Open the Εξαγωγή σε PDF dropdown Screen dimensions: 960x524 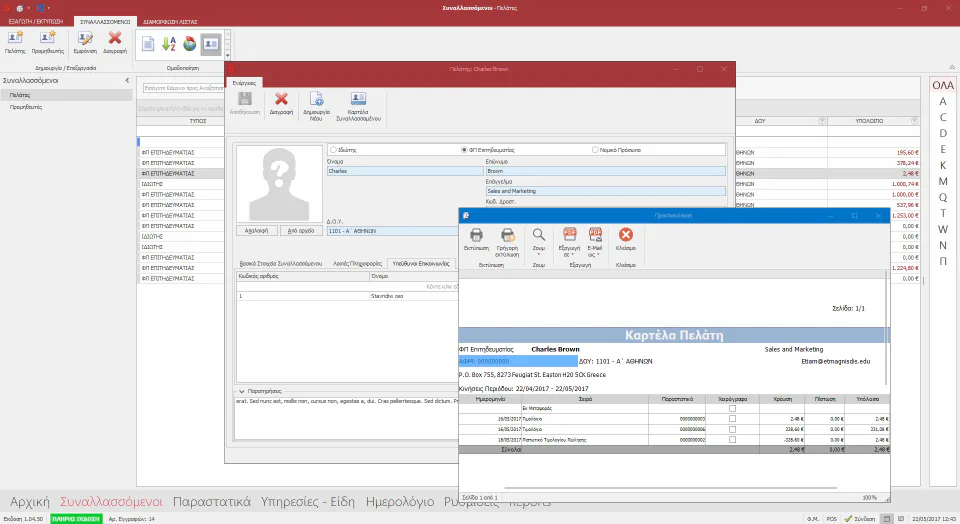[x=569, y=241]
